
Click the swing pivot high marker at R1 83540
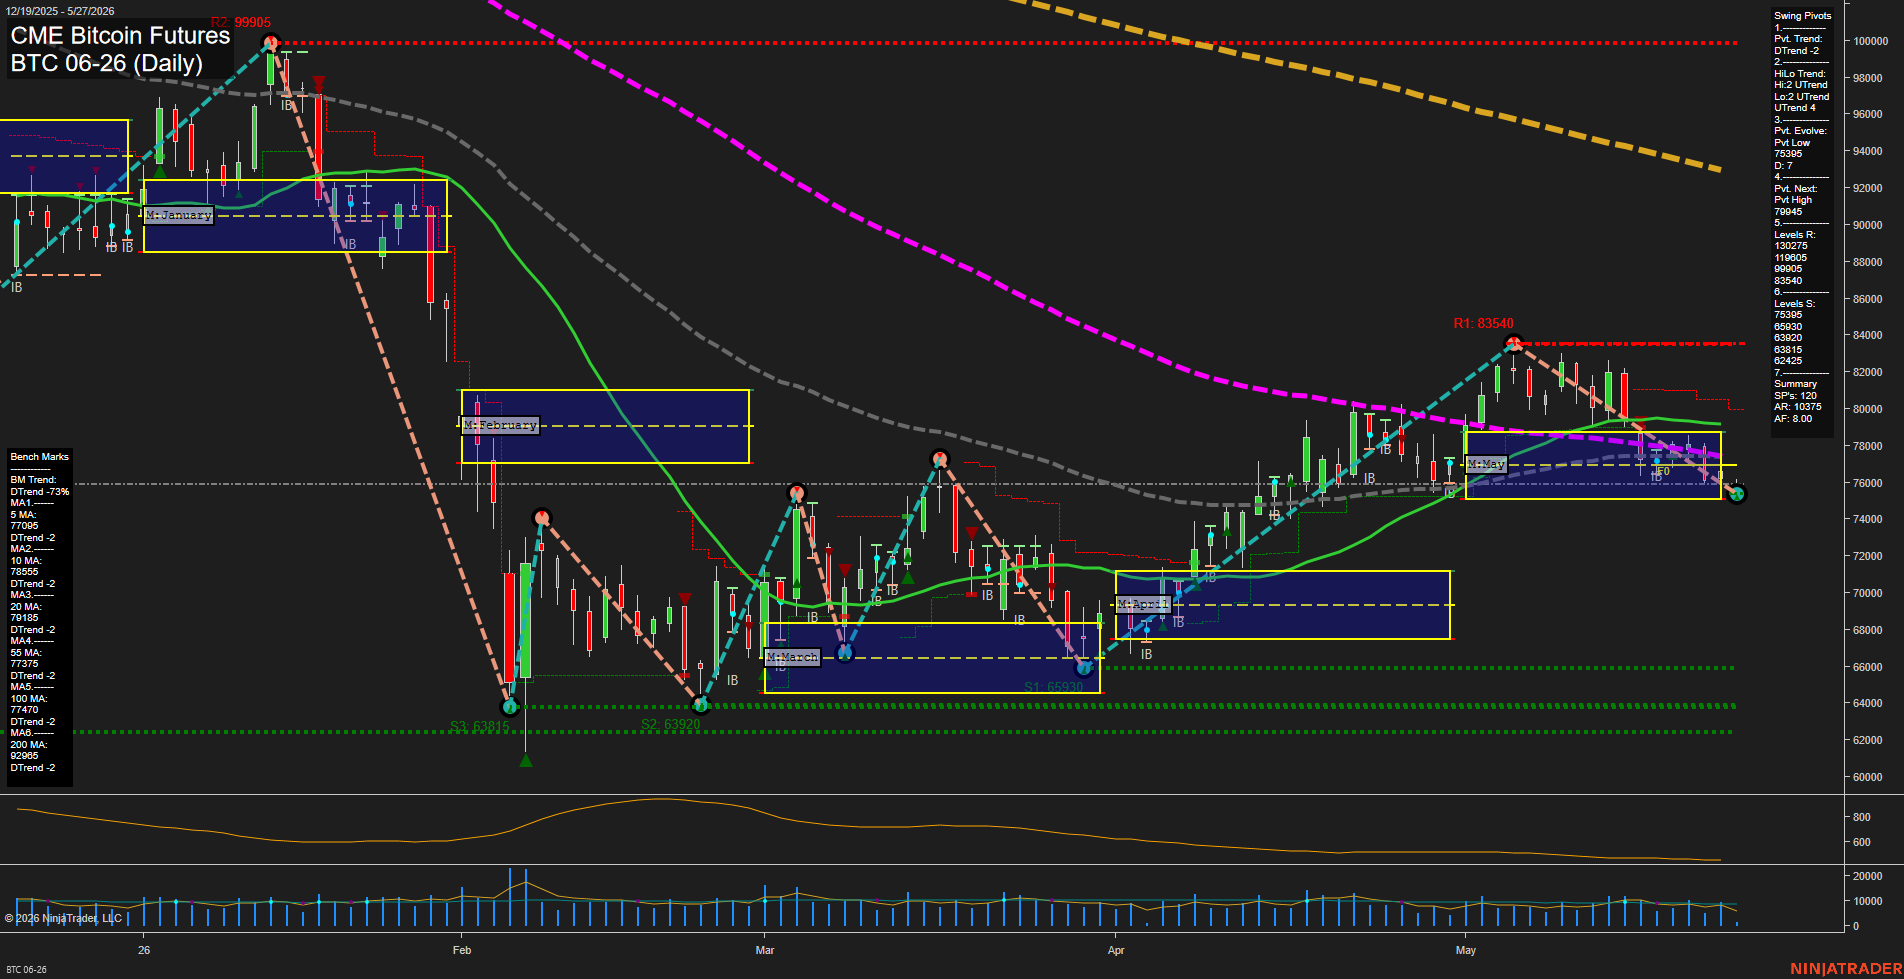pos(1514,344)
